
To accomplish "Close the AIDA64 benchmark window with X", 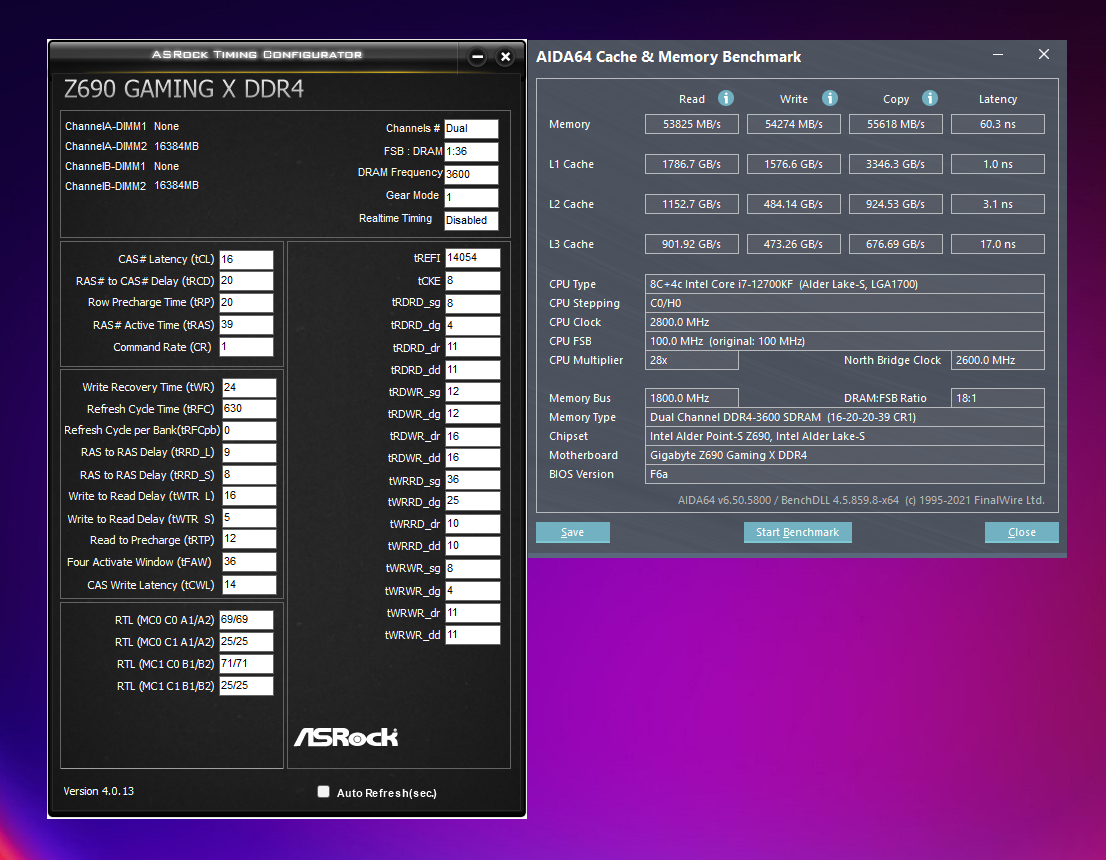I will (x=1044, y=54).
